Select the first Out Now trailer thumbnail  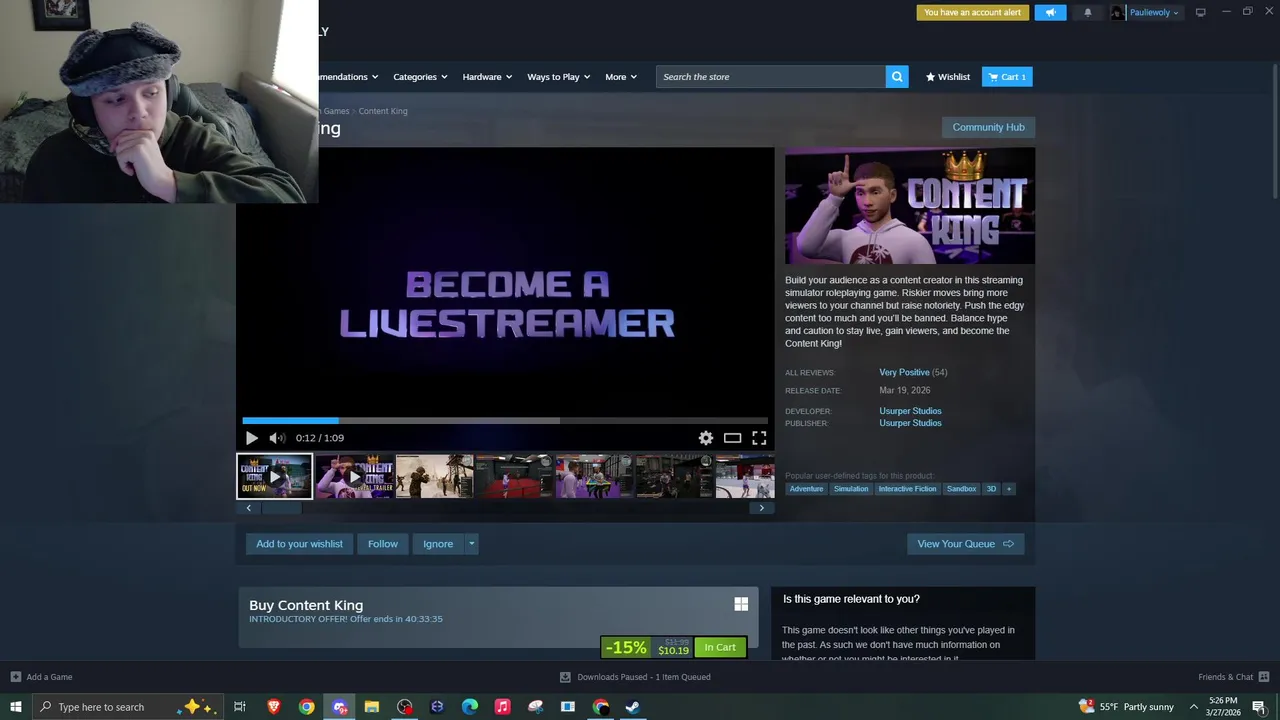pos(274,476)
